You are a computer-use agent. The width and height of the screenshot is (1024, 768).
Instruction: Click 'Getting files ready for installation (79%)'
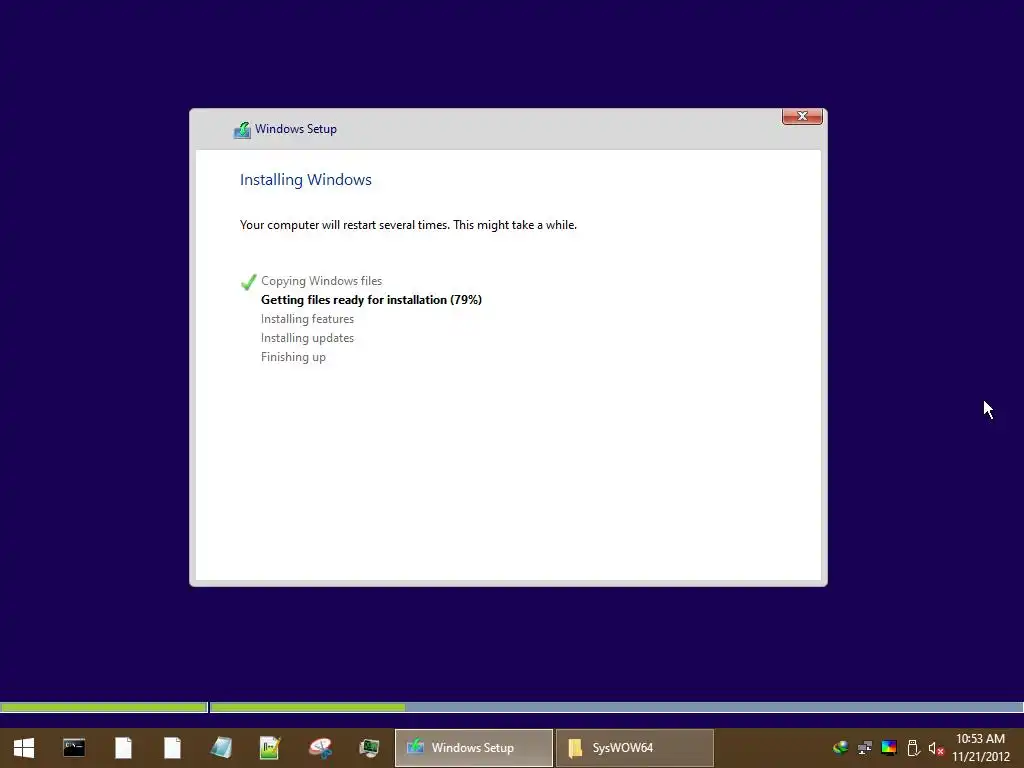(x=372, y=300)
